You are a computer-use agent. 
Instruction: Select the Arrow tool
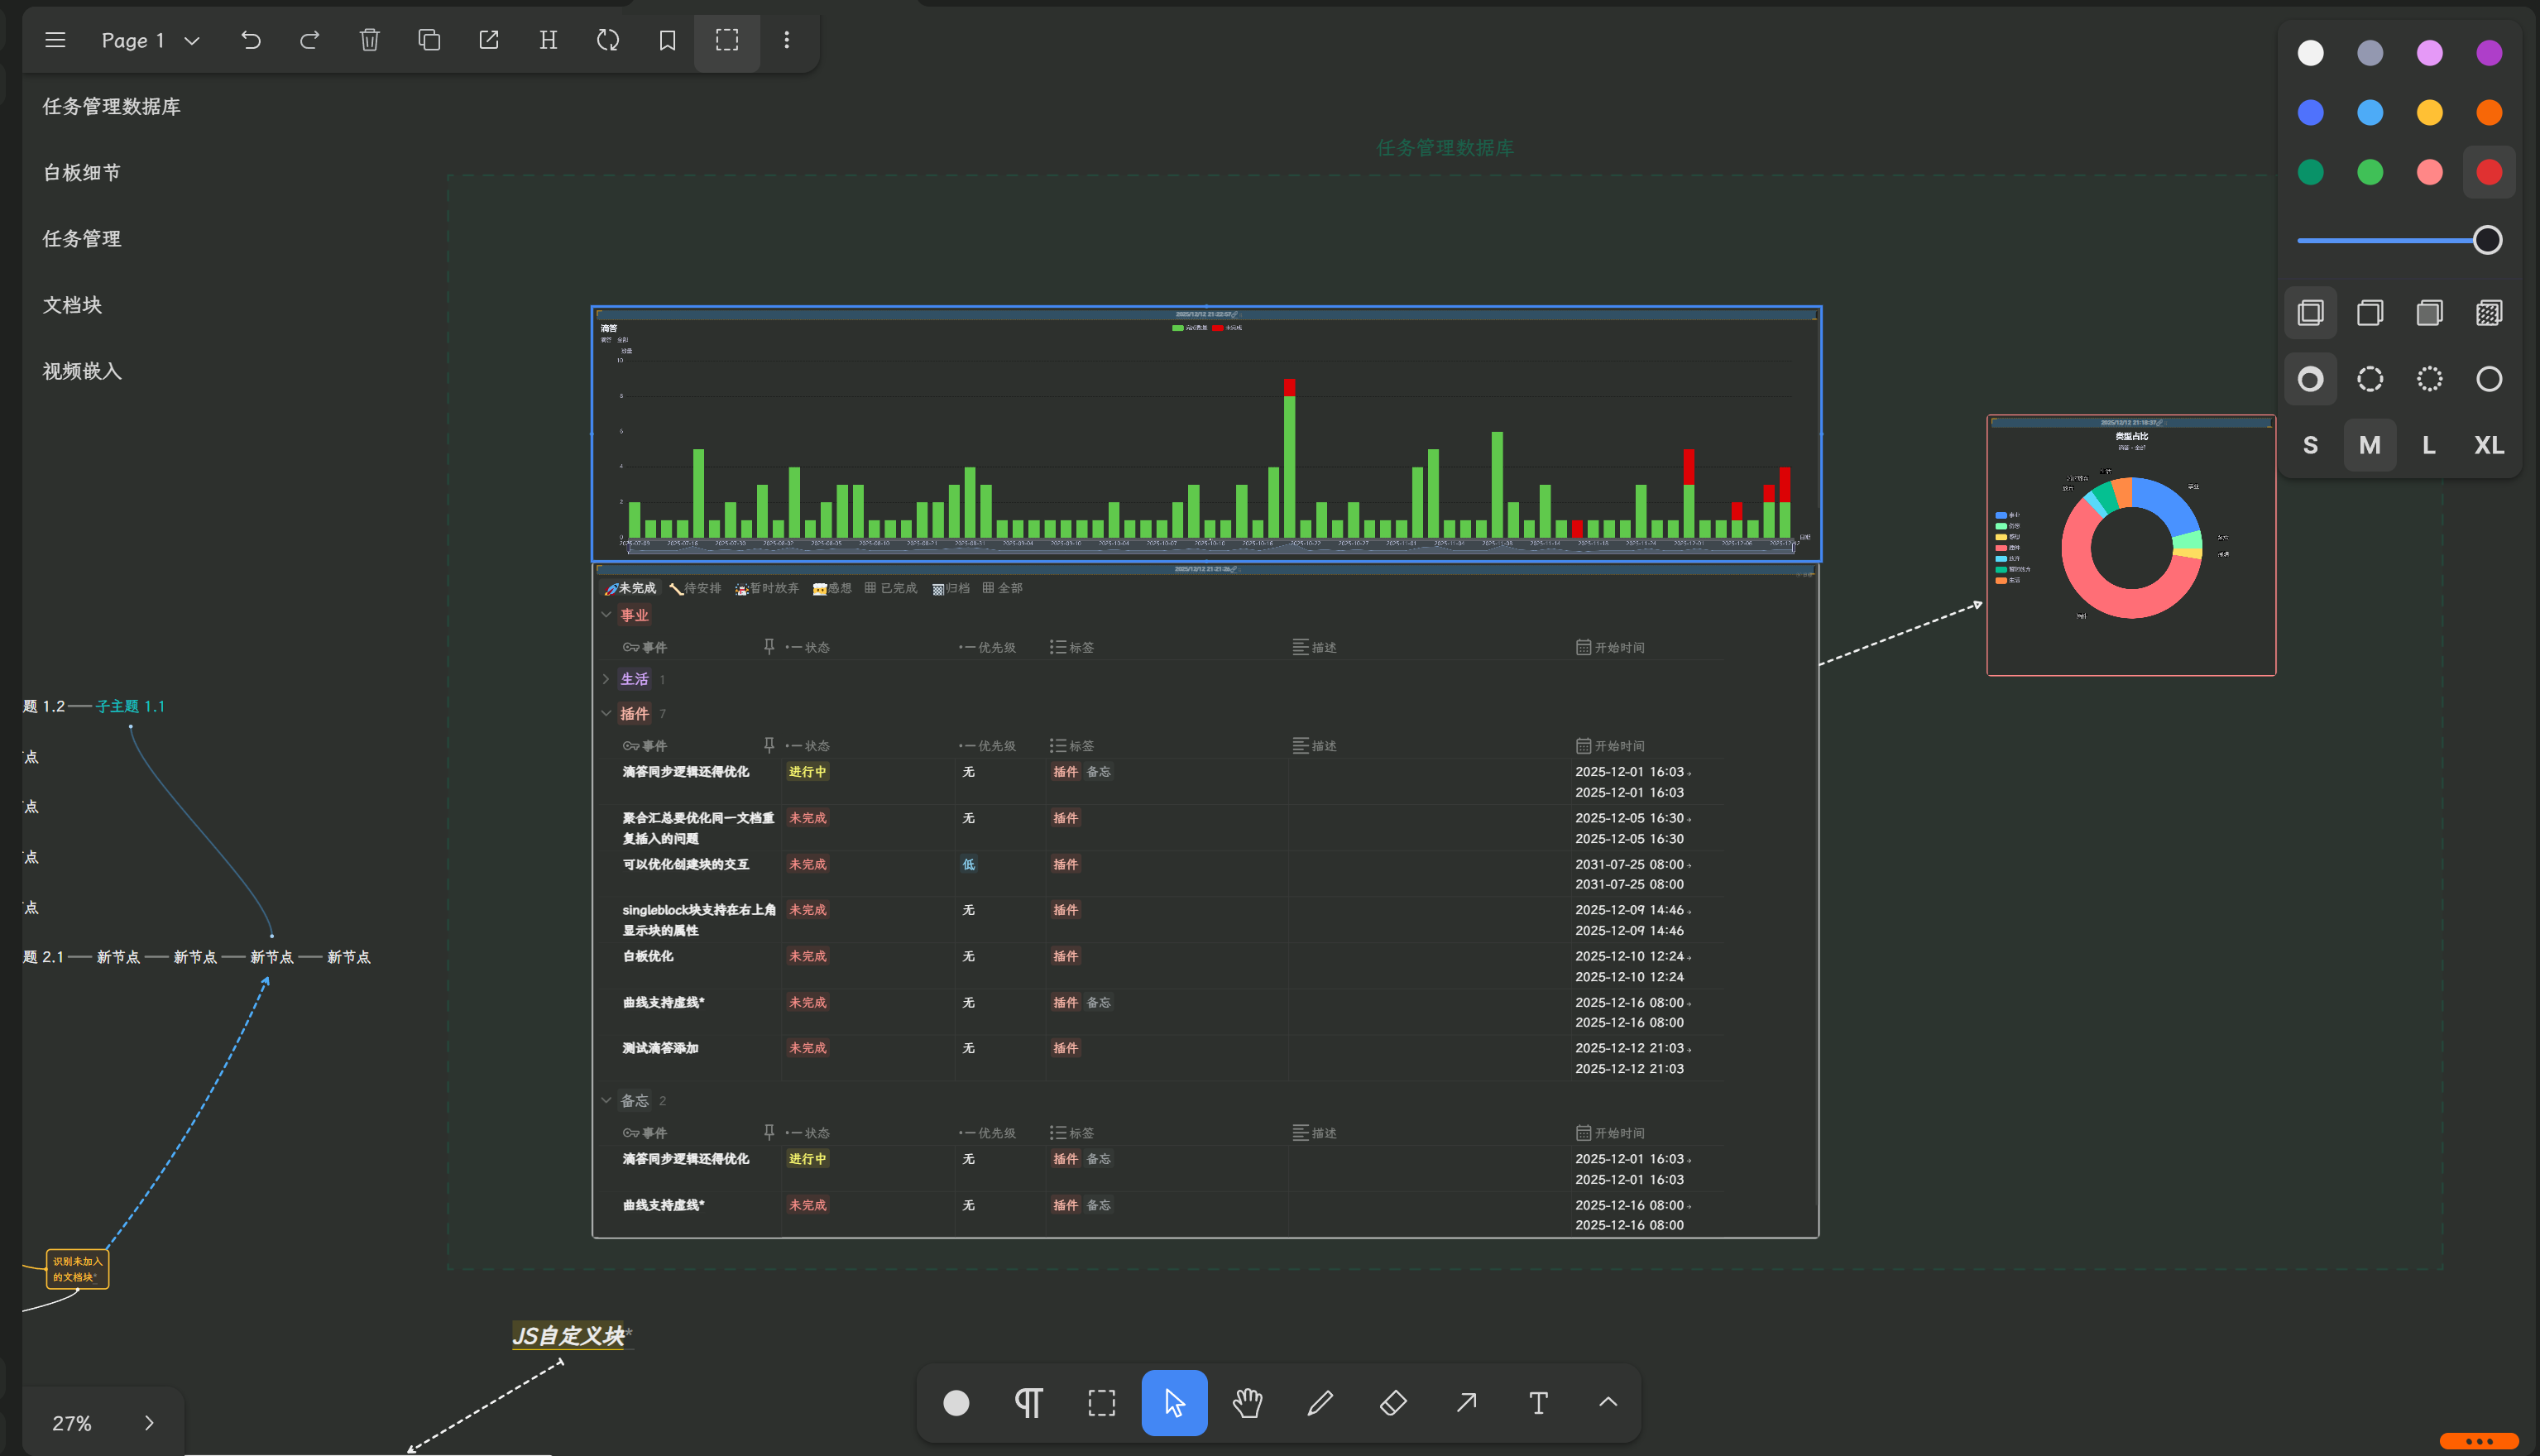point(1466,1403)
